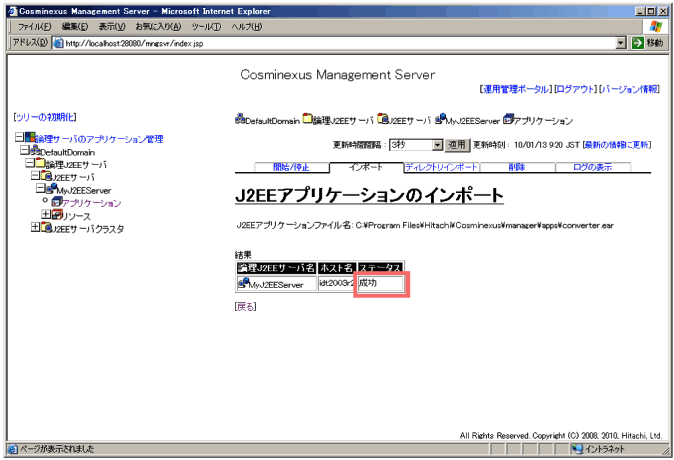The height and width of the screenshot is (460, 674).
Task: Click the page icon in the status bar
Action: pyautogui.click(x=12, y=449)
